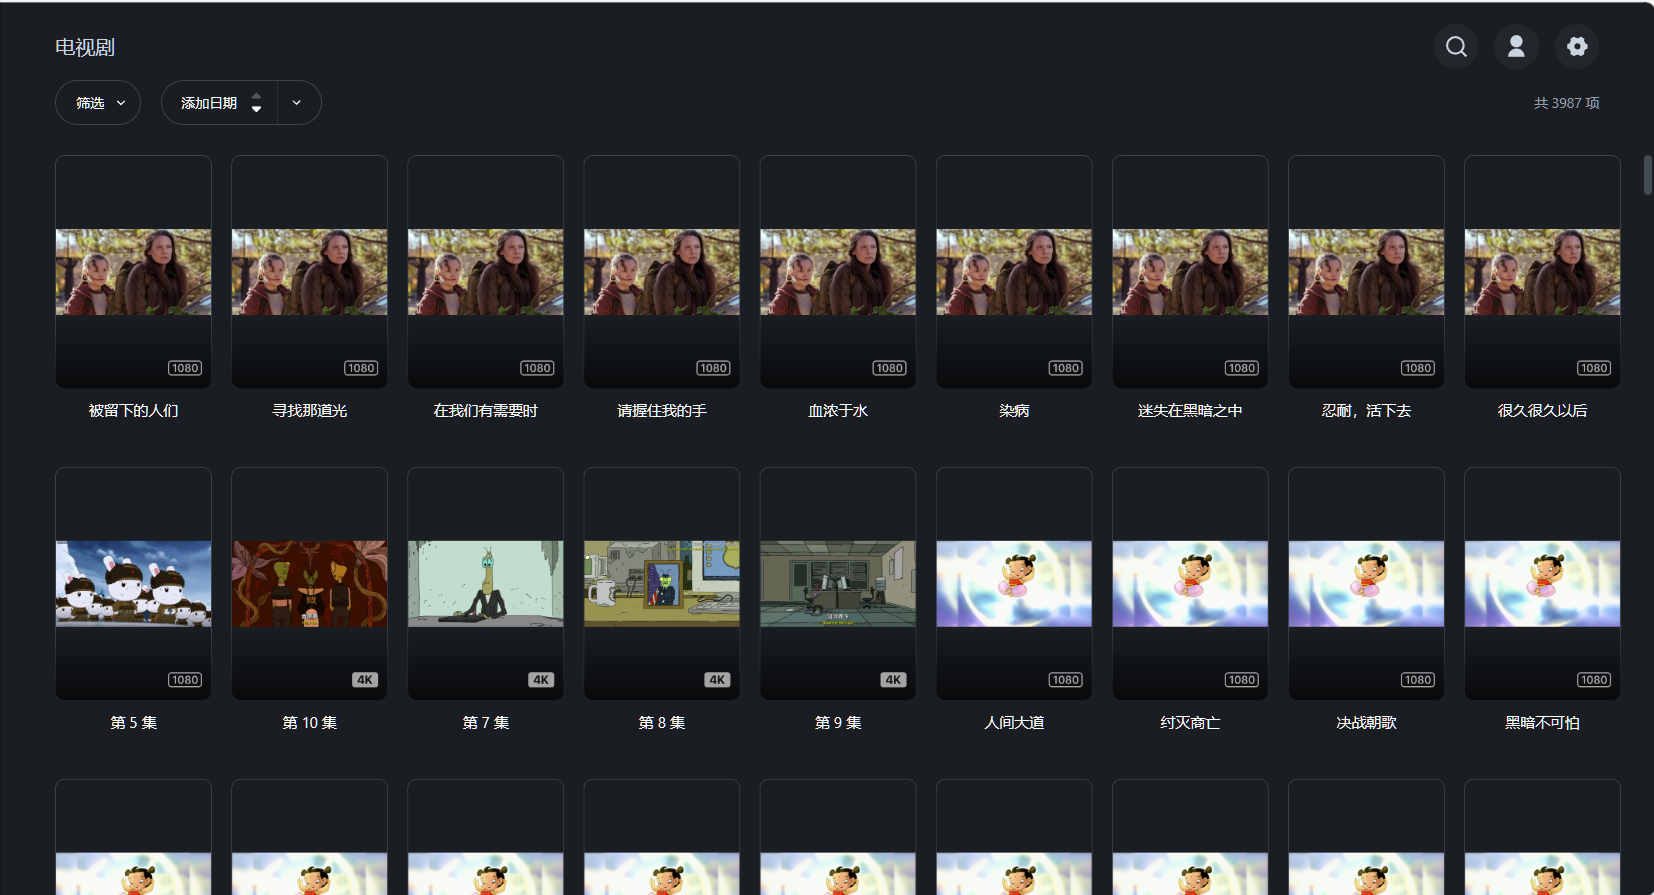Click the 纣灭商亡 title link
Screen dimensions: 1654x895
click(x=1190, y=723)
